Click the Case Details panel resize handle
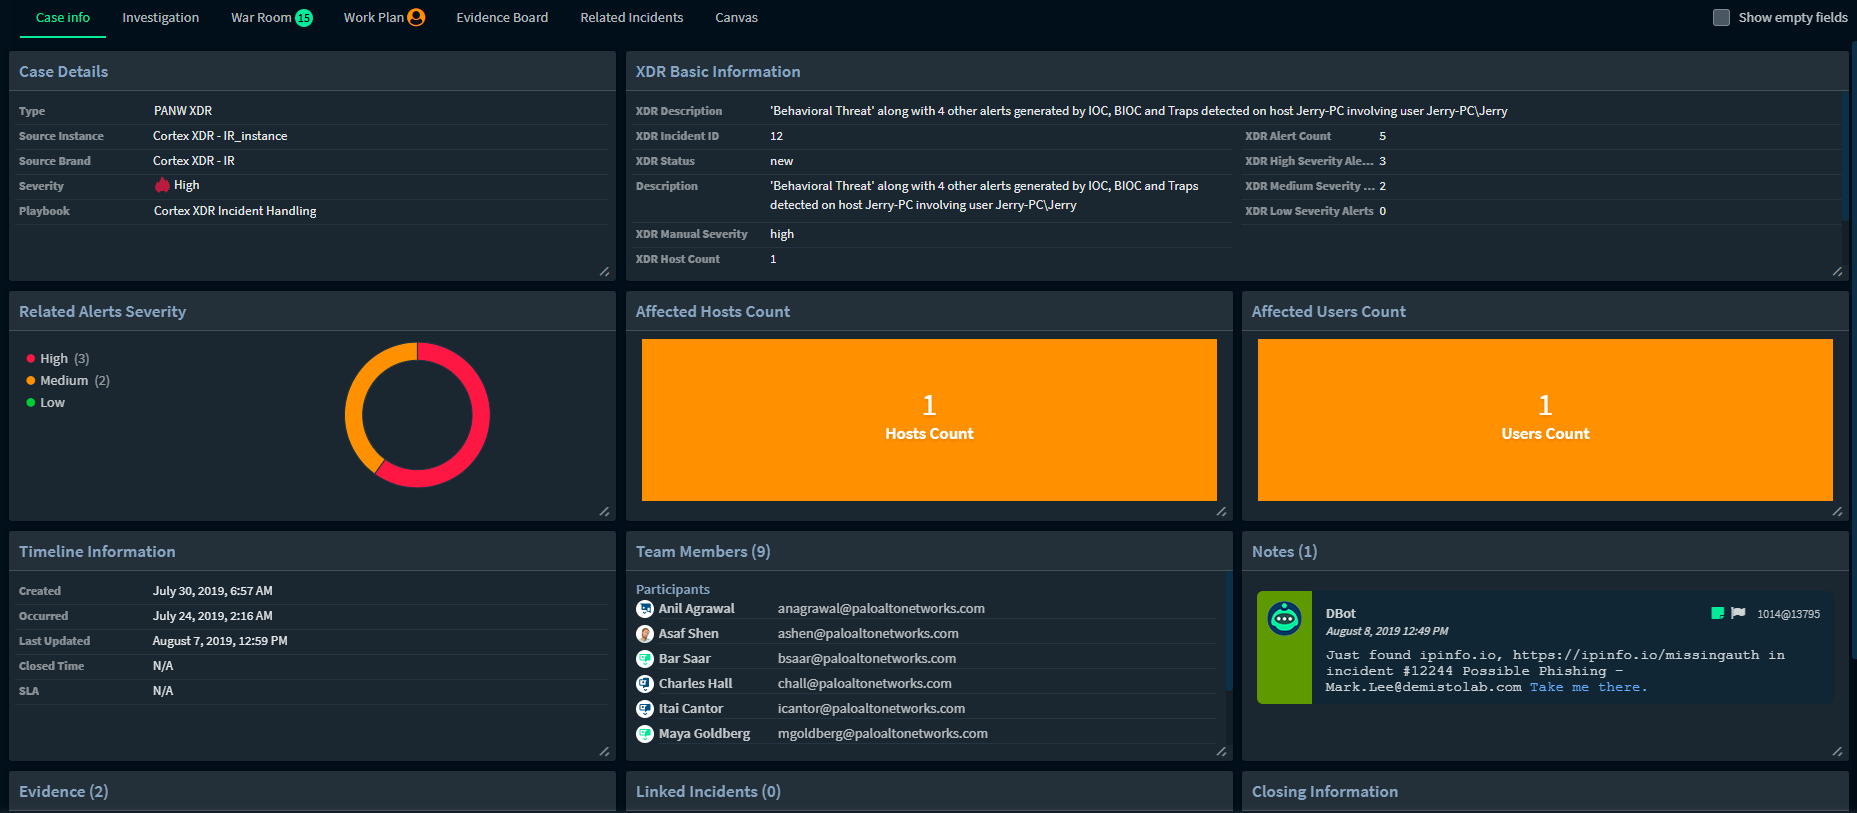This screenshot has width=1857, height=813. coord(604,271)
